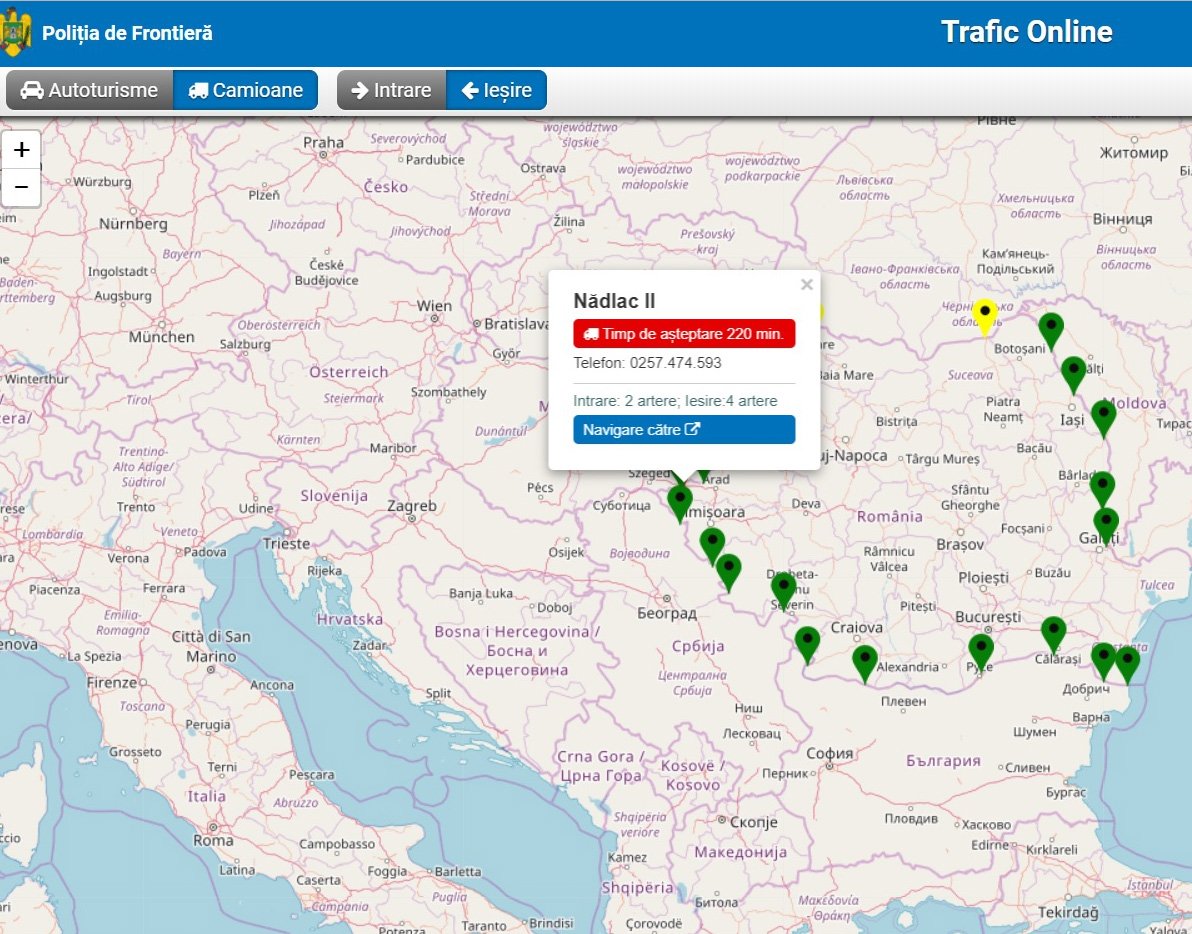Select the green marker by Botoșani

1050,328
